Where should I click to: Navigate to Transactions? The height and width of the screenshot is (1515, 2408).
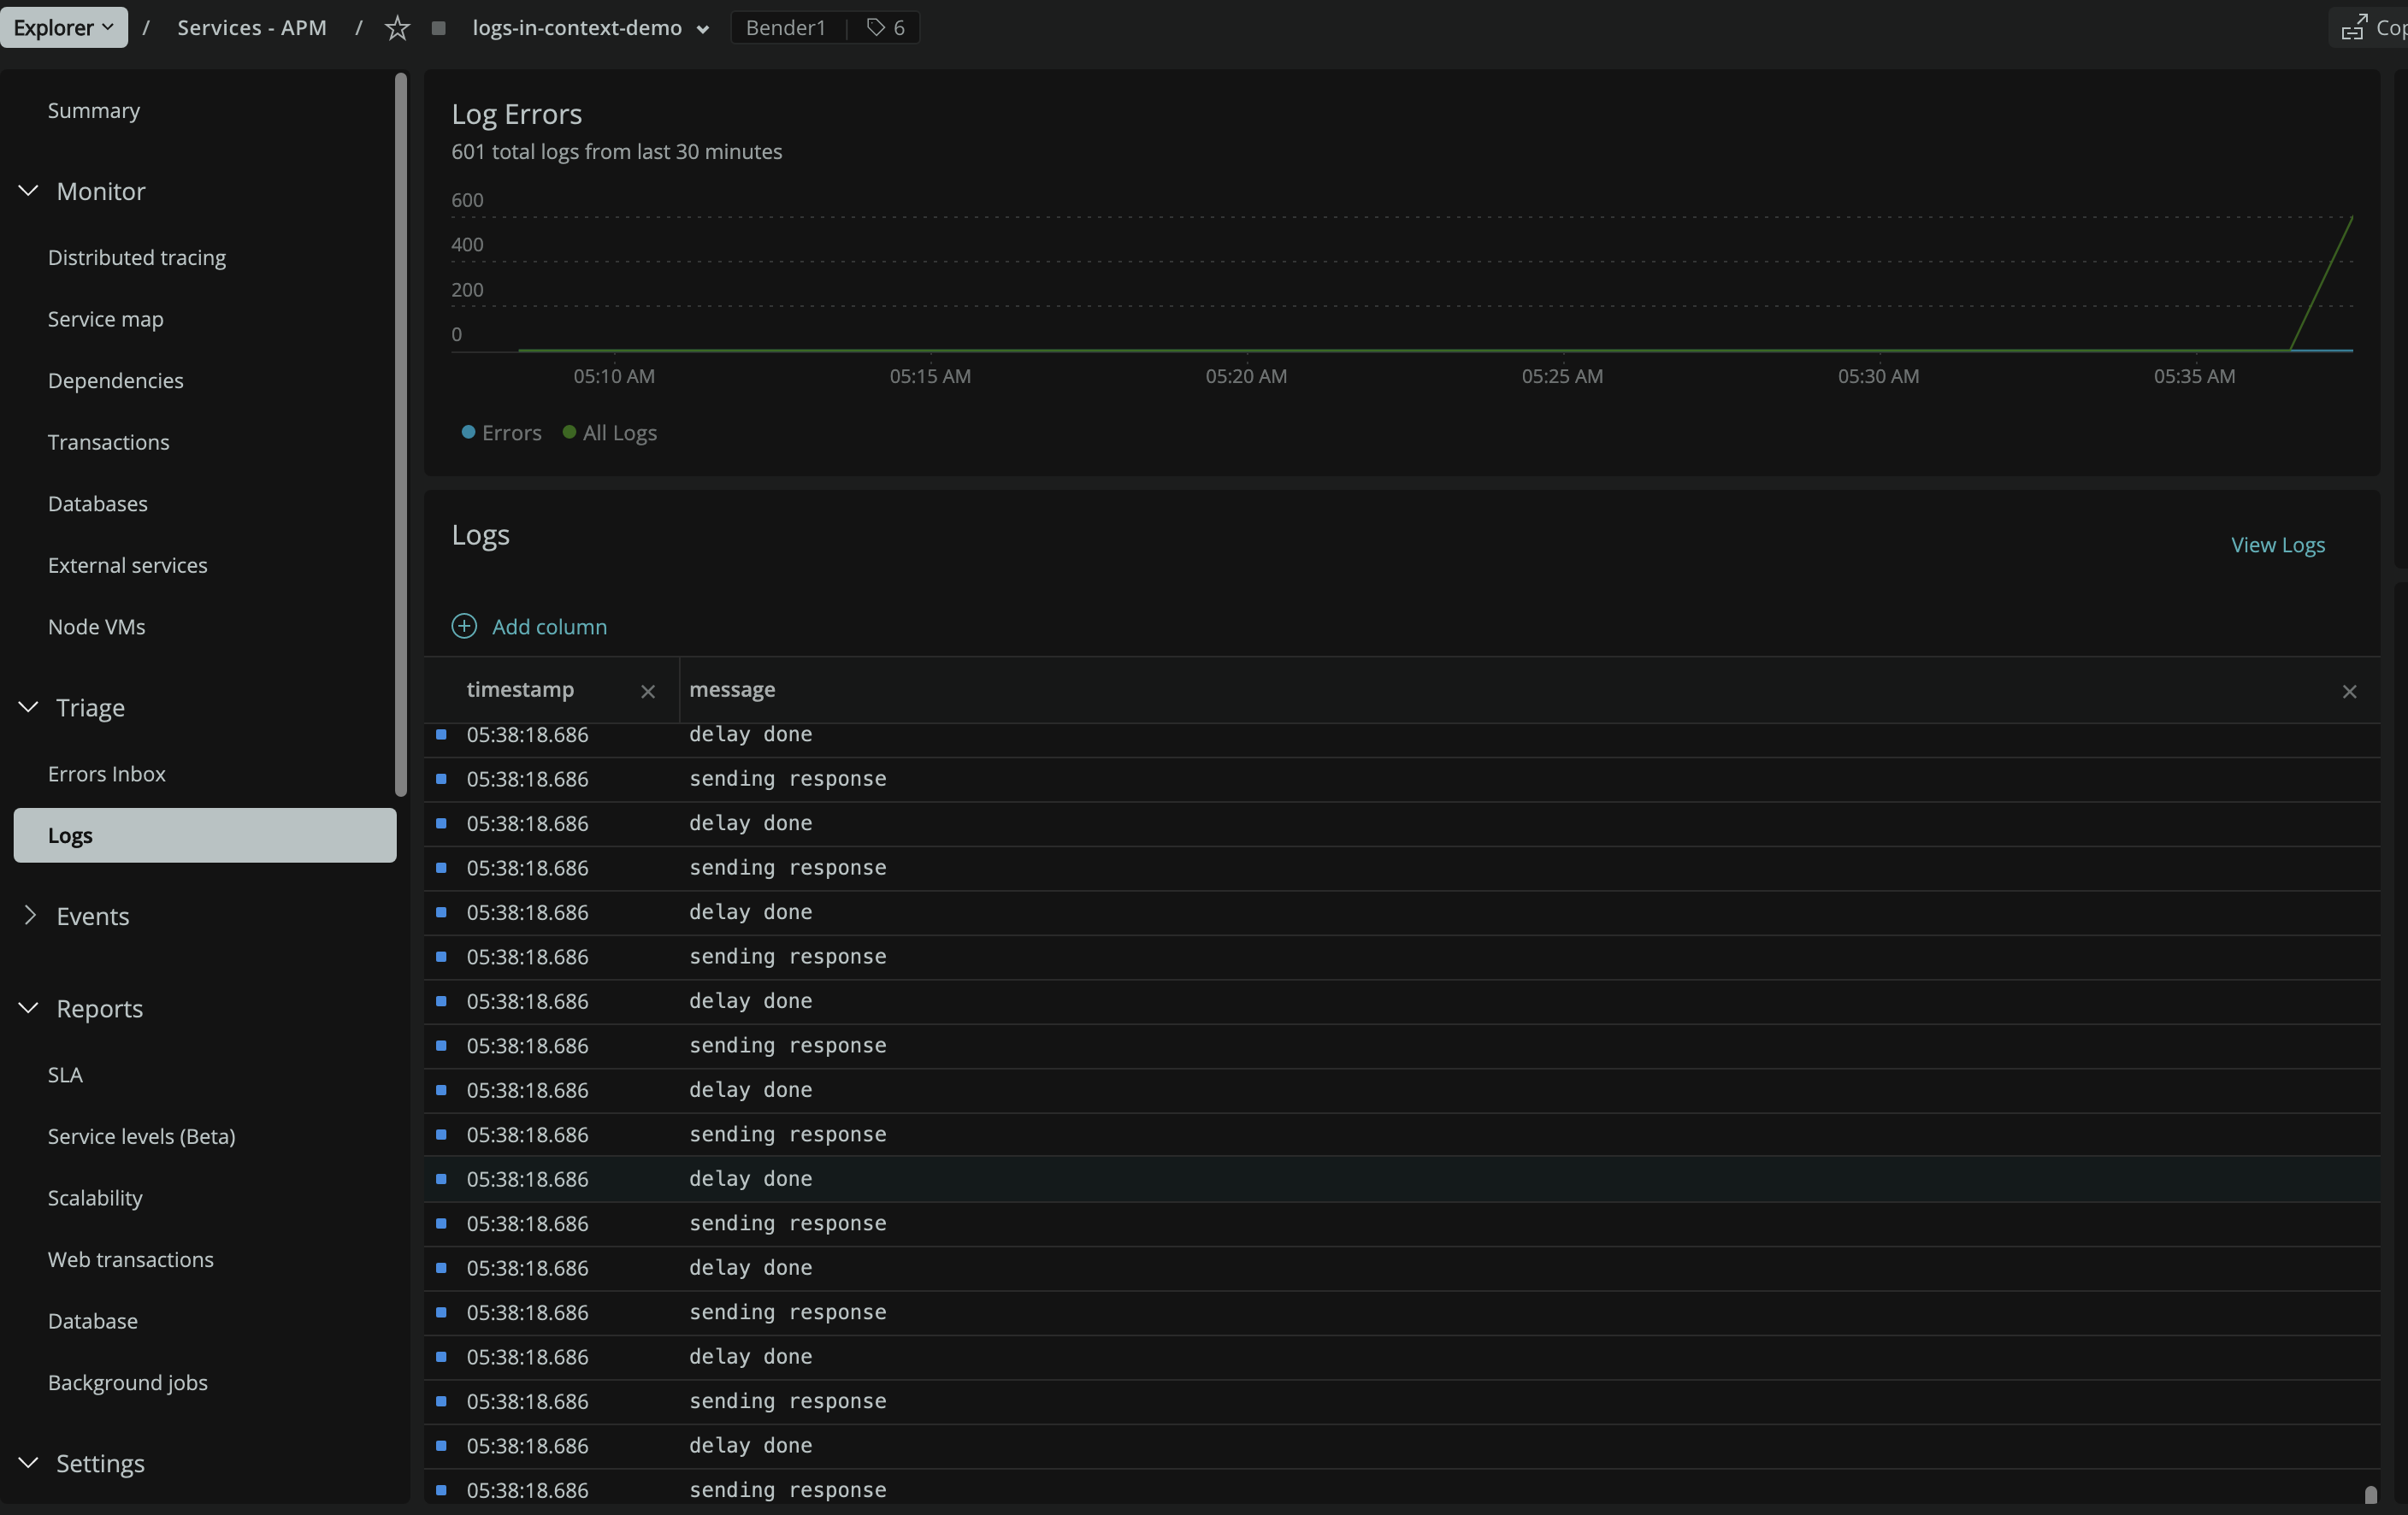click(109, 442)
